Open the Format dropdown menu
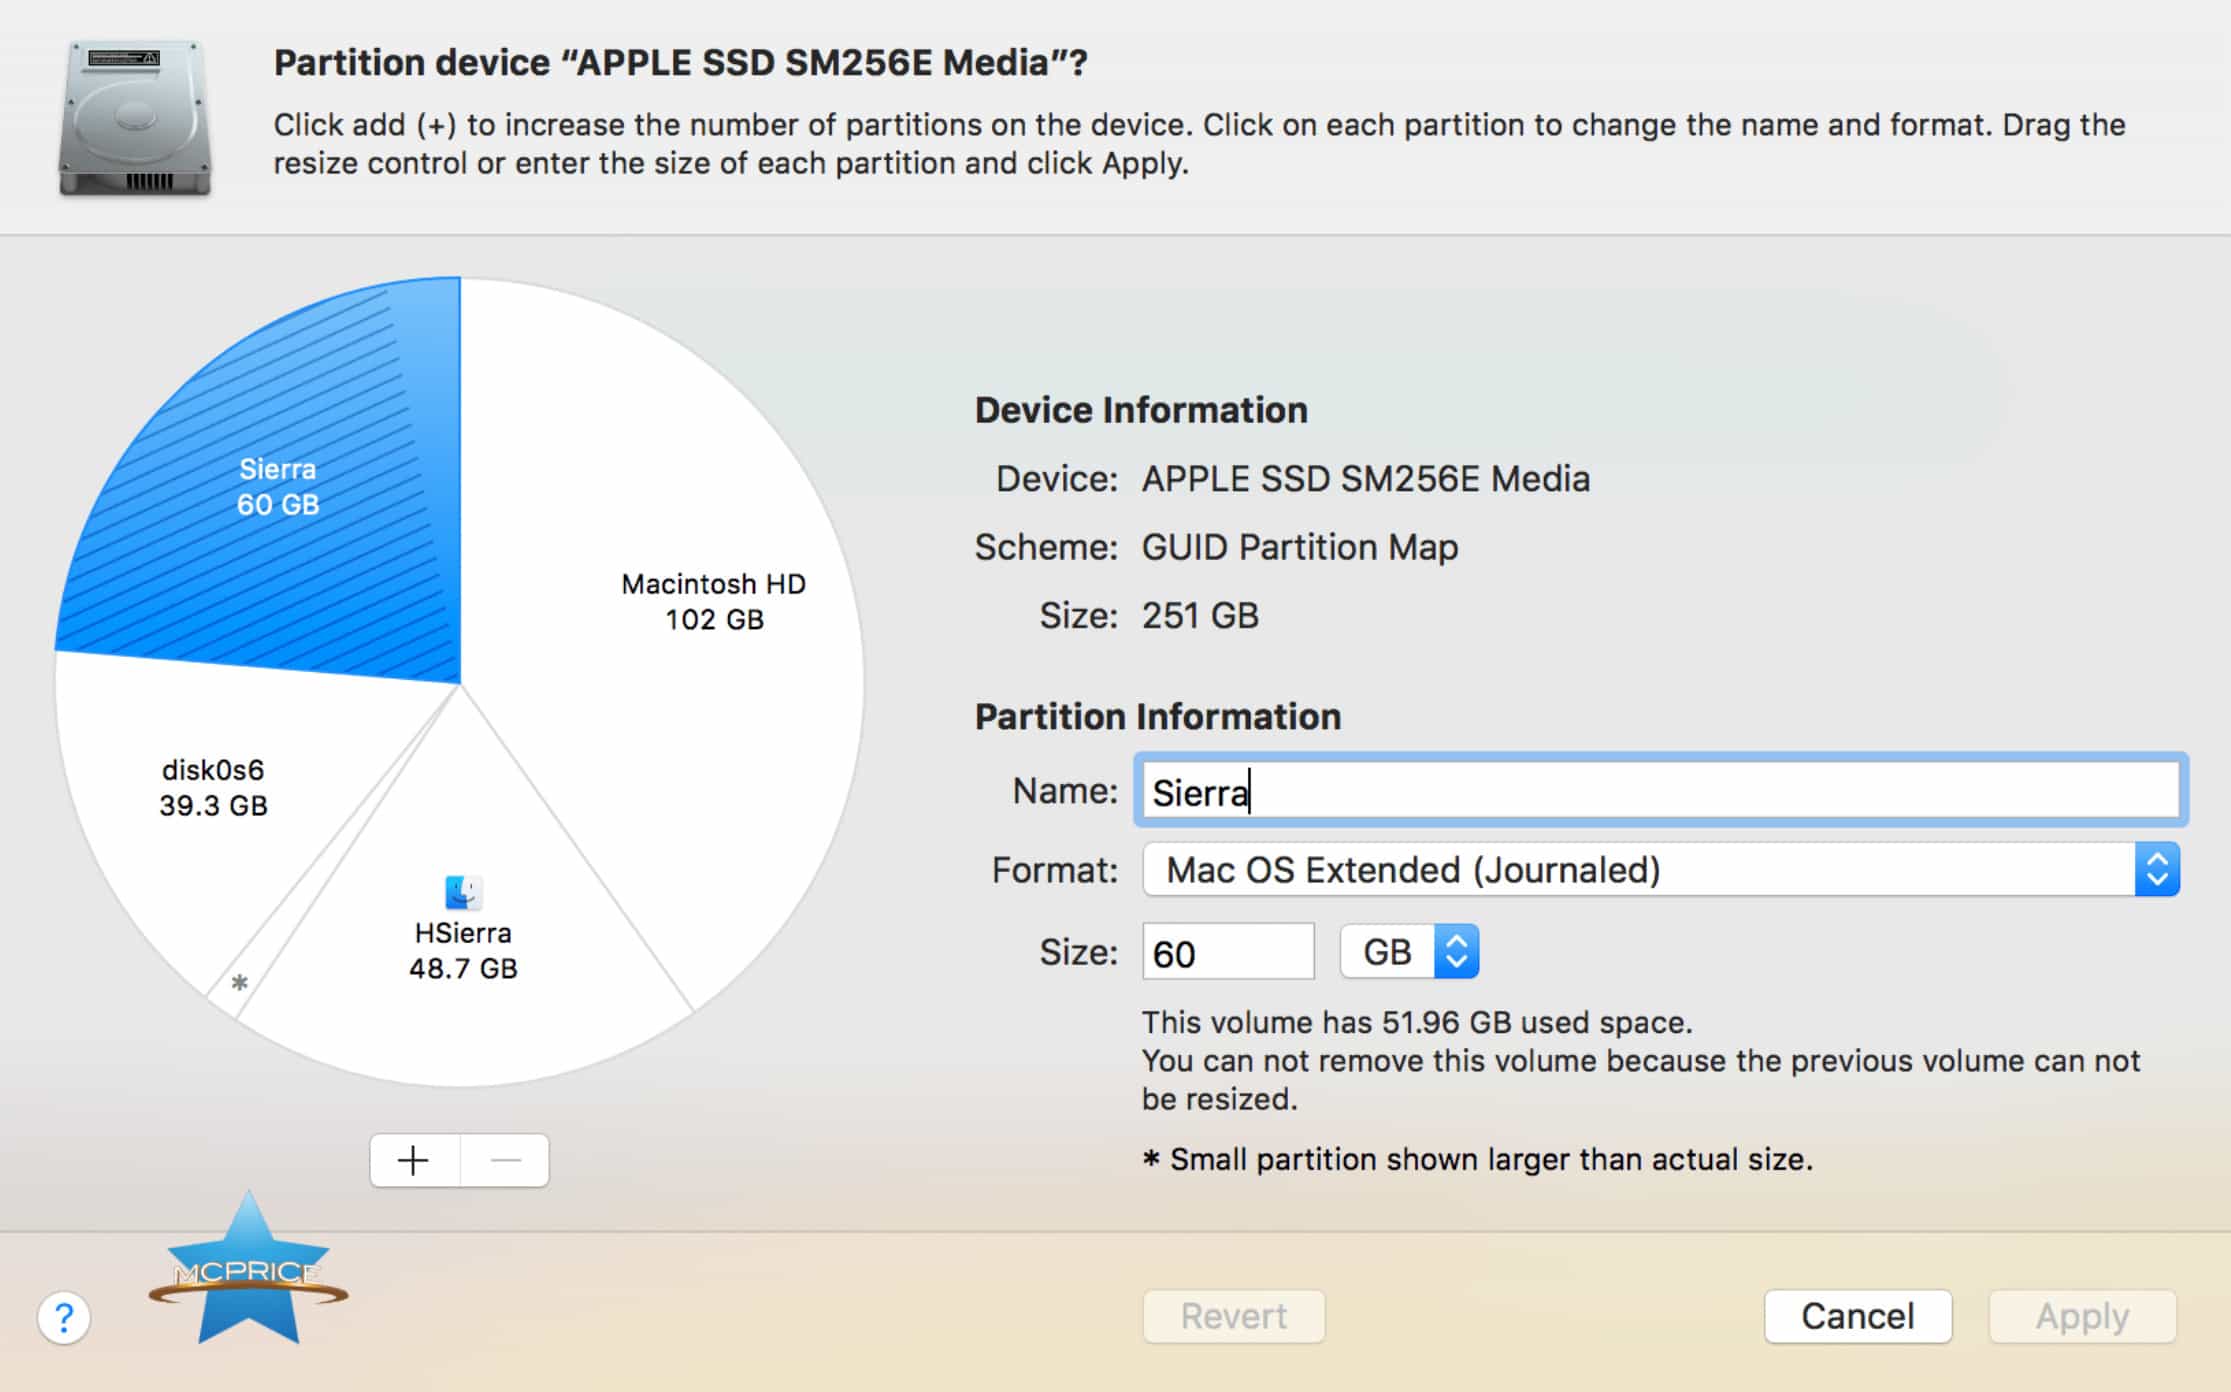Viewport: 2231px width, 1392px height. pos(1660,870)
